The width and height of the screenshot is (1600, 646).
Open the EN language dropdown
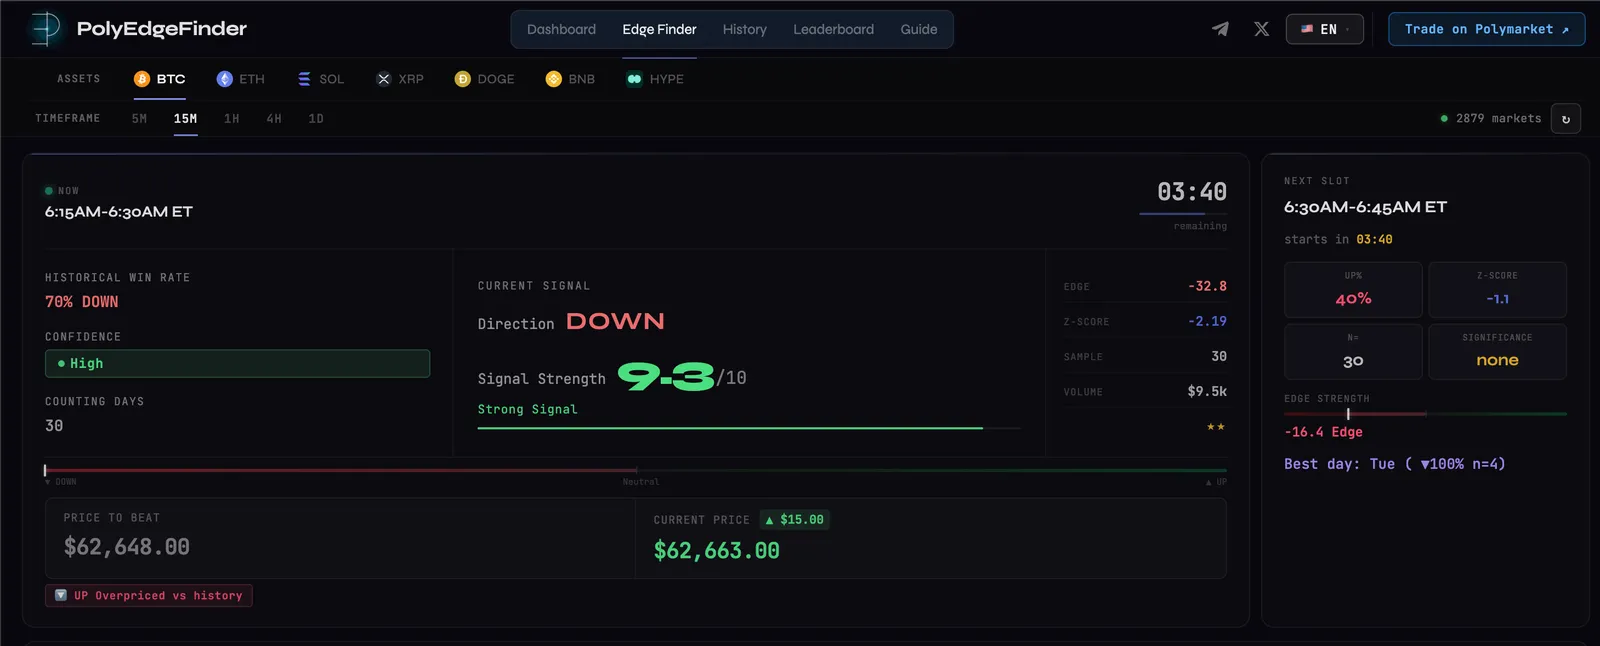point(1325,29)
